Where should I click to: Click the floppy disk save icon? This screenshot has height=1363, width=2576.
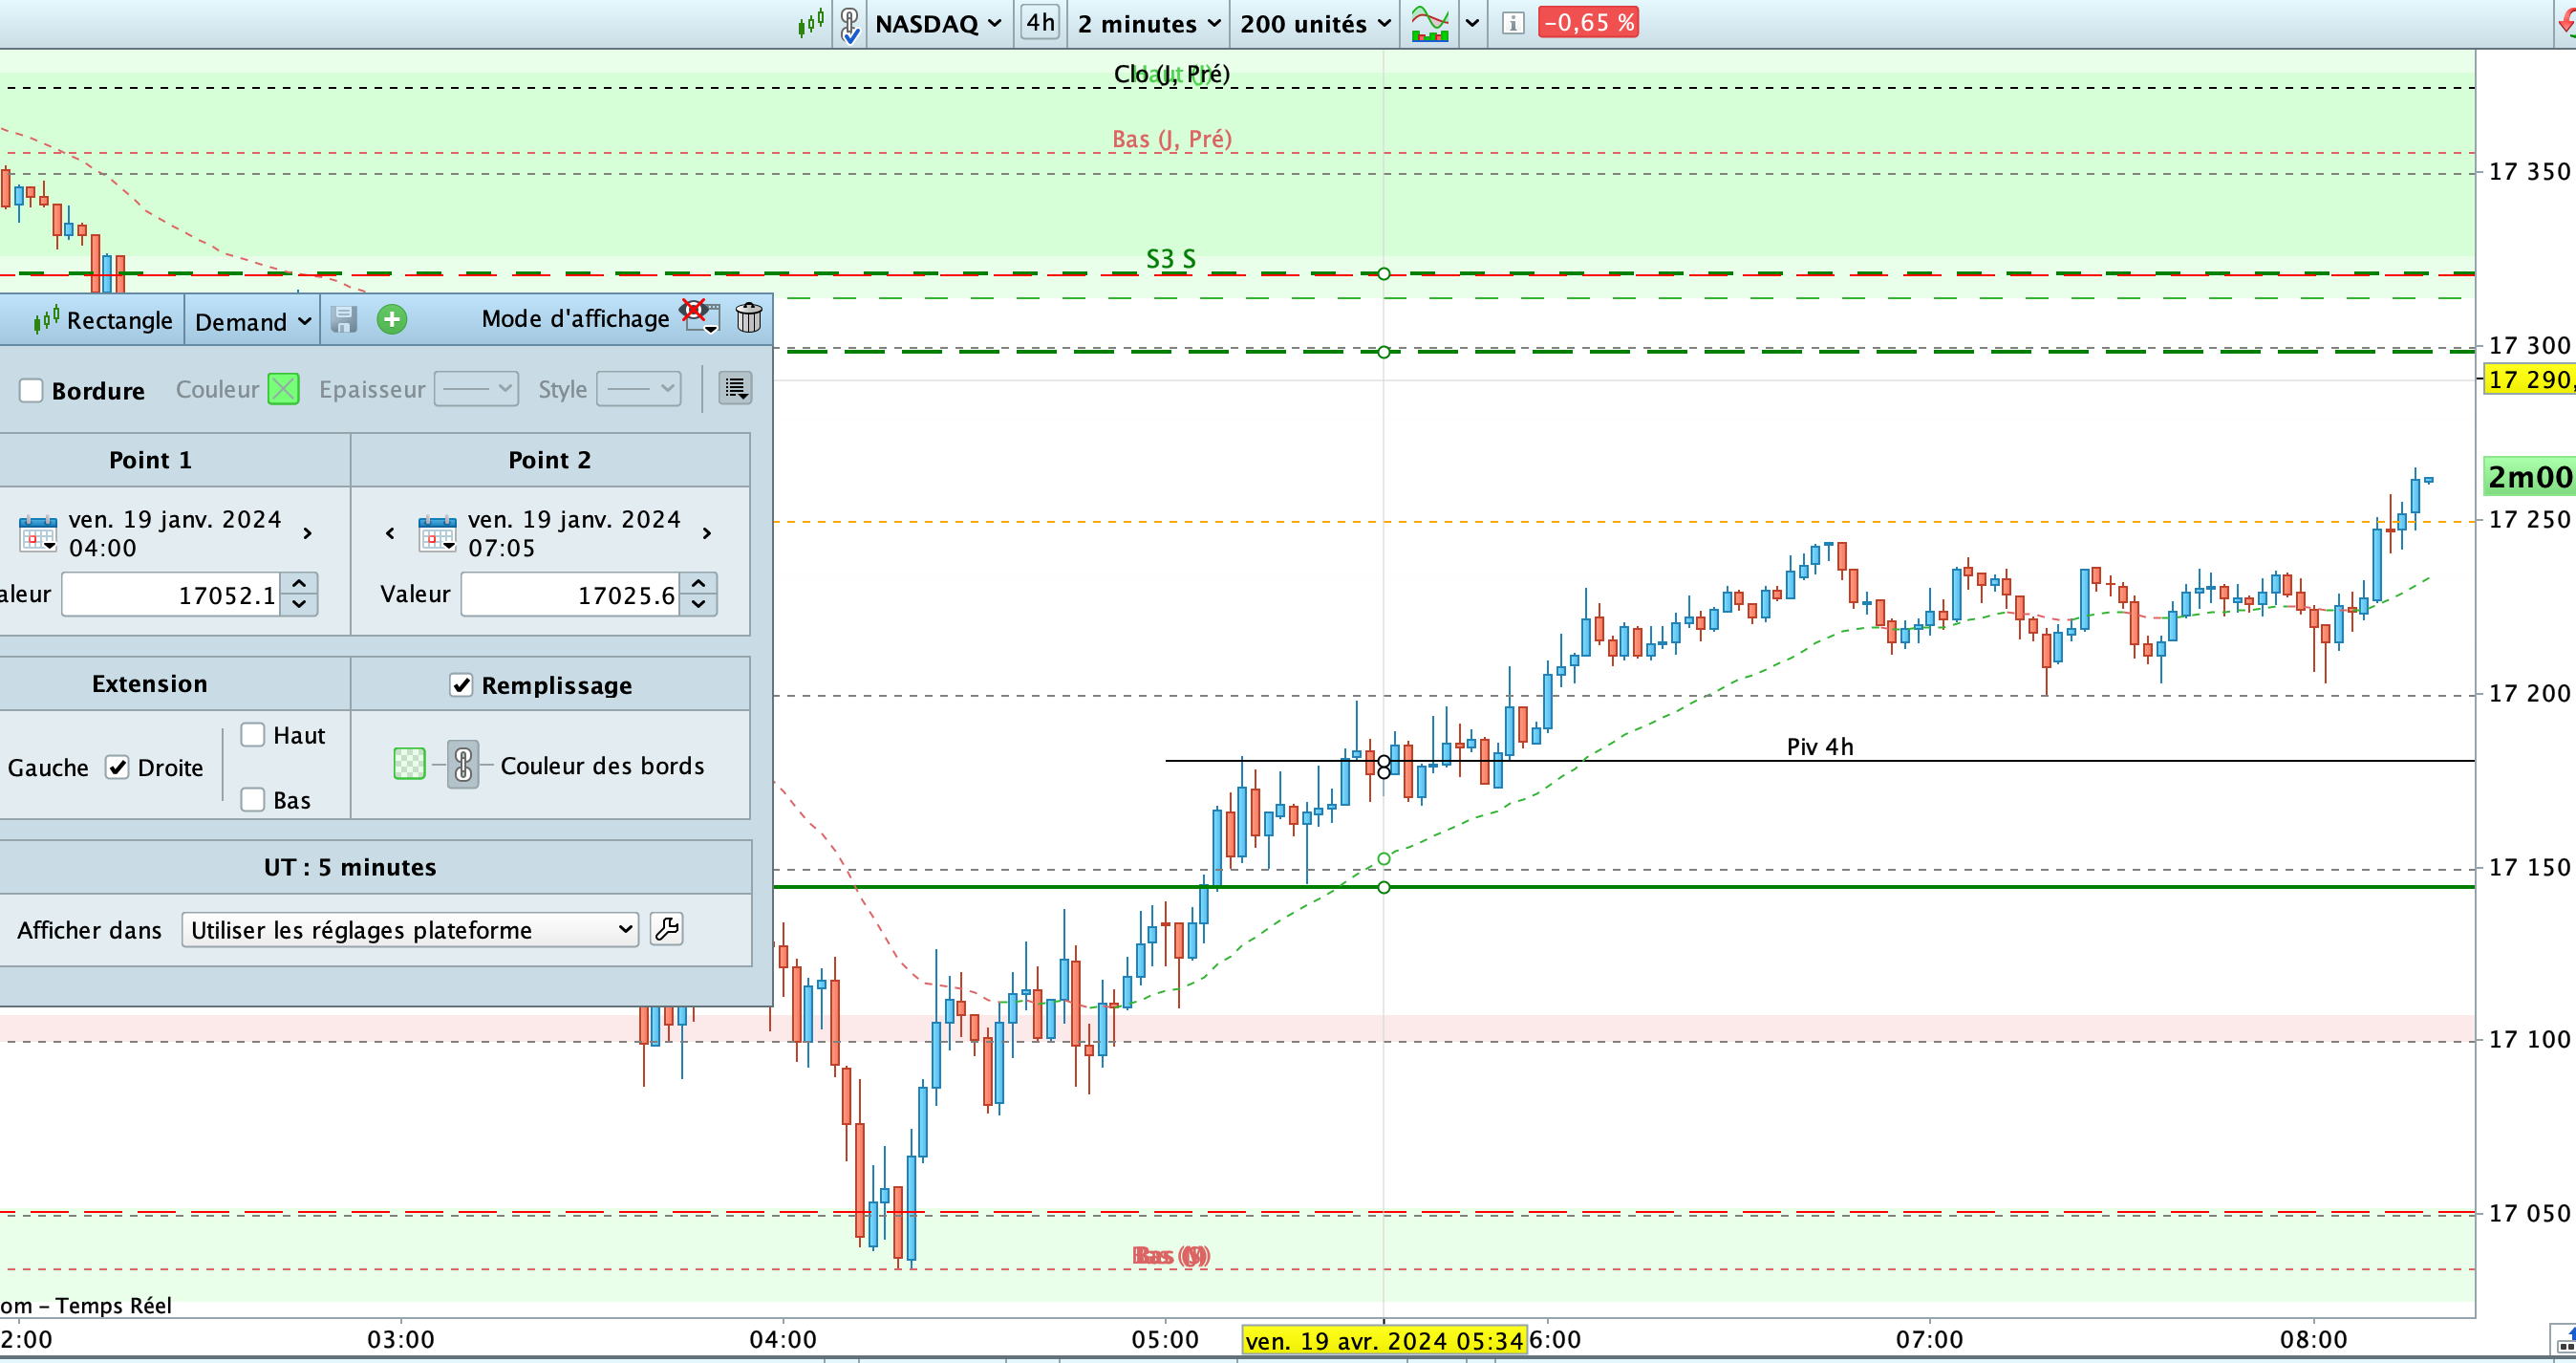(344, 320)
